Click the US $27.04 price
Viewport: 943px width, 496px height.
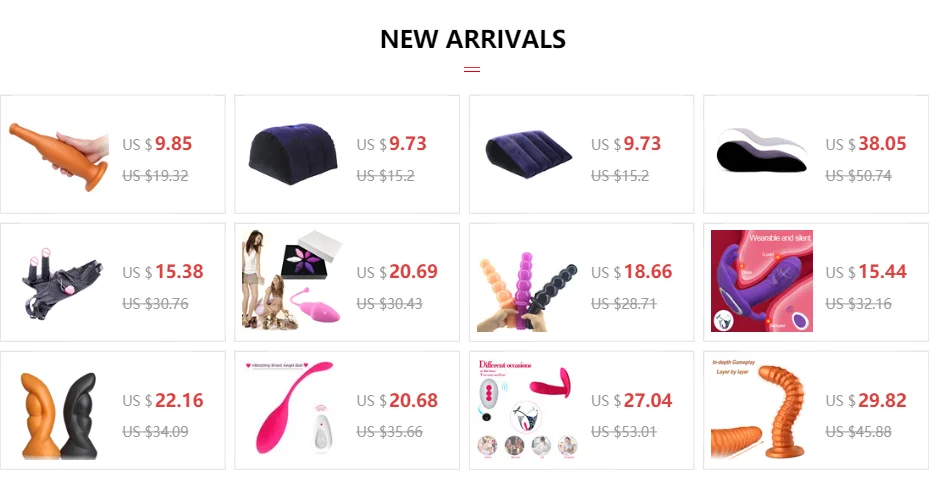631,400
